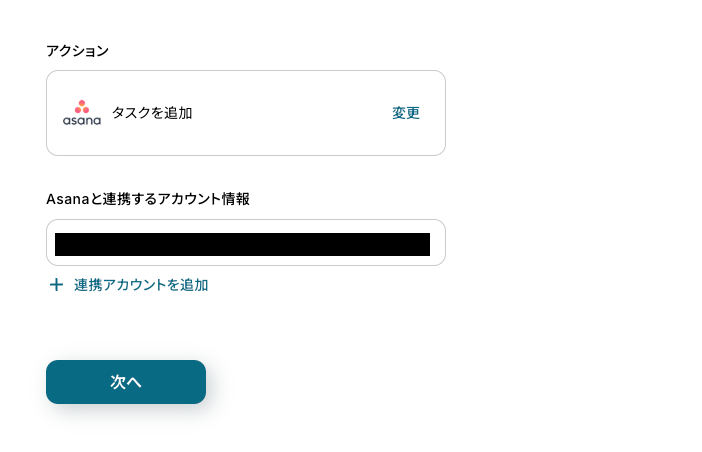
Task: Go to next step with 次へ
Action: [x=126, y=382]
